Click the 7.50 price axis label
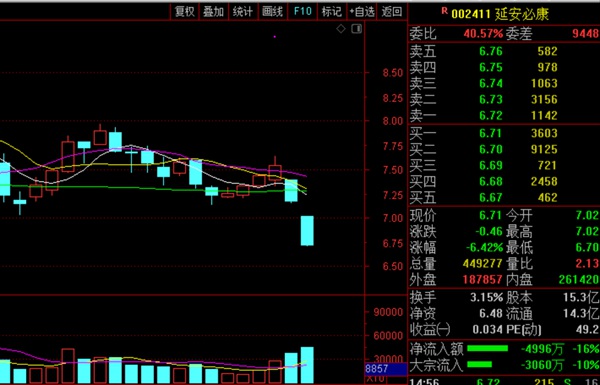 tap(393, 170)
